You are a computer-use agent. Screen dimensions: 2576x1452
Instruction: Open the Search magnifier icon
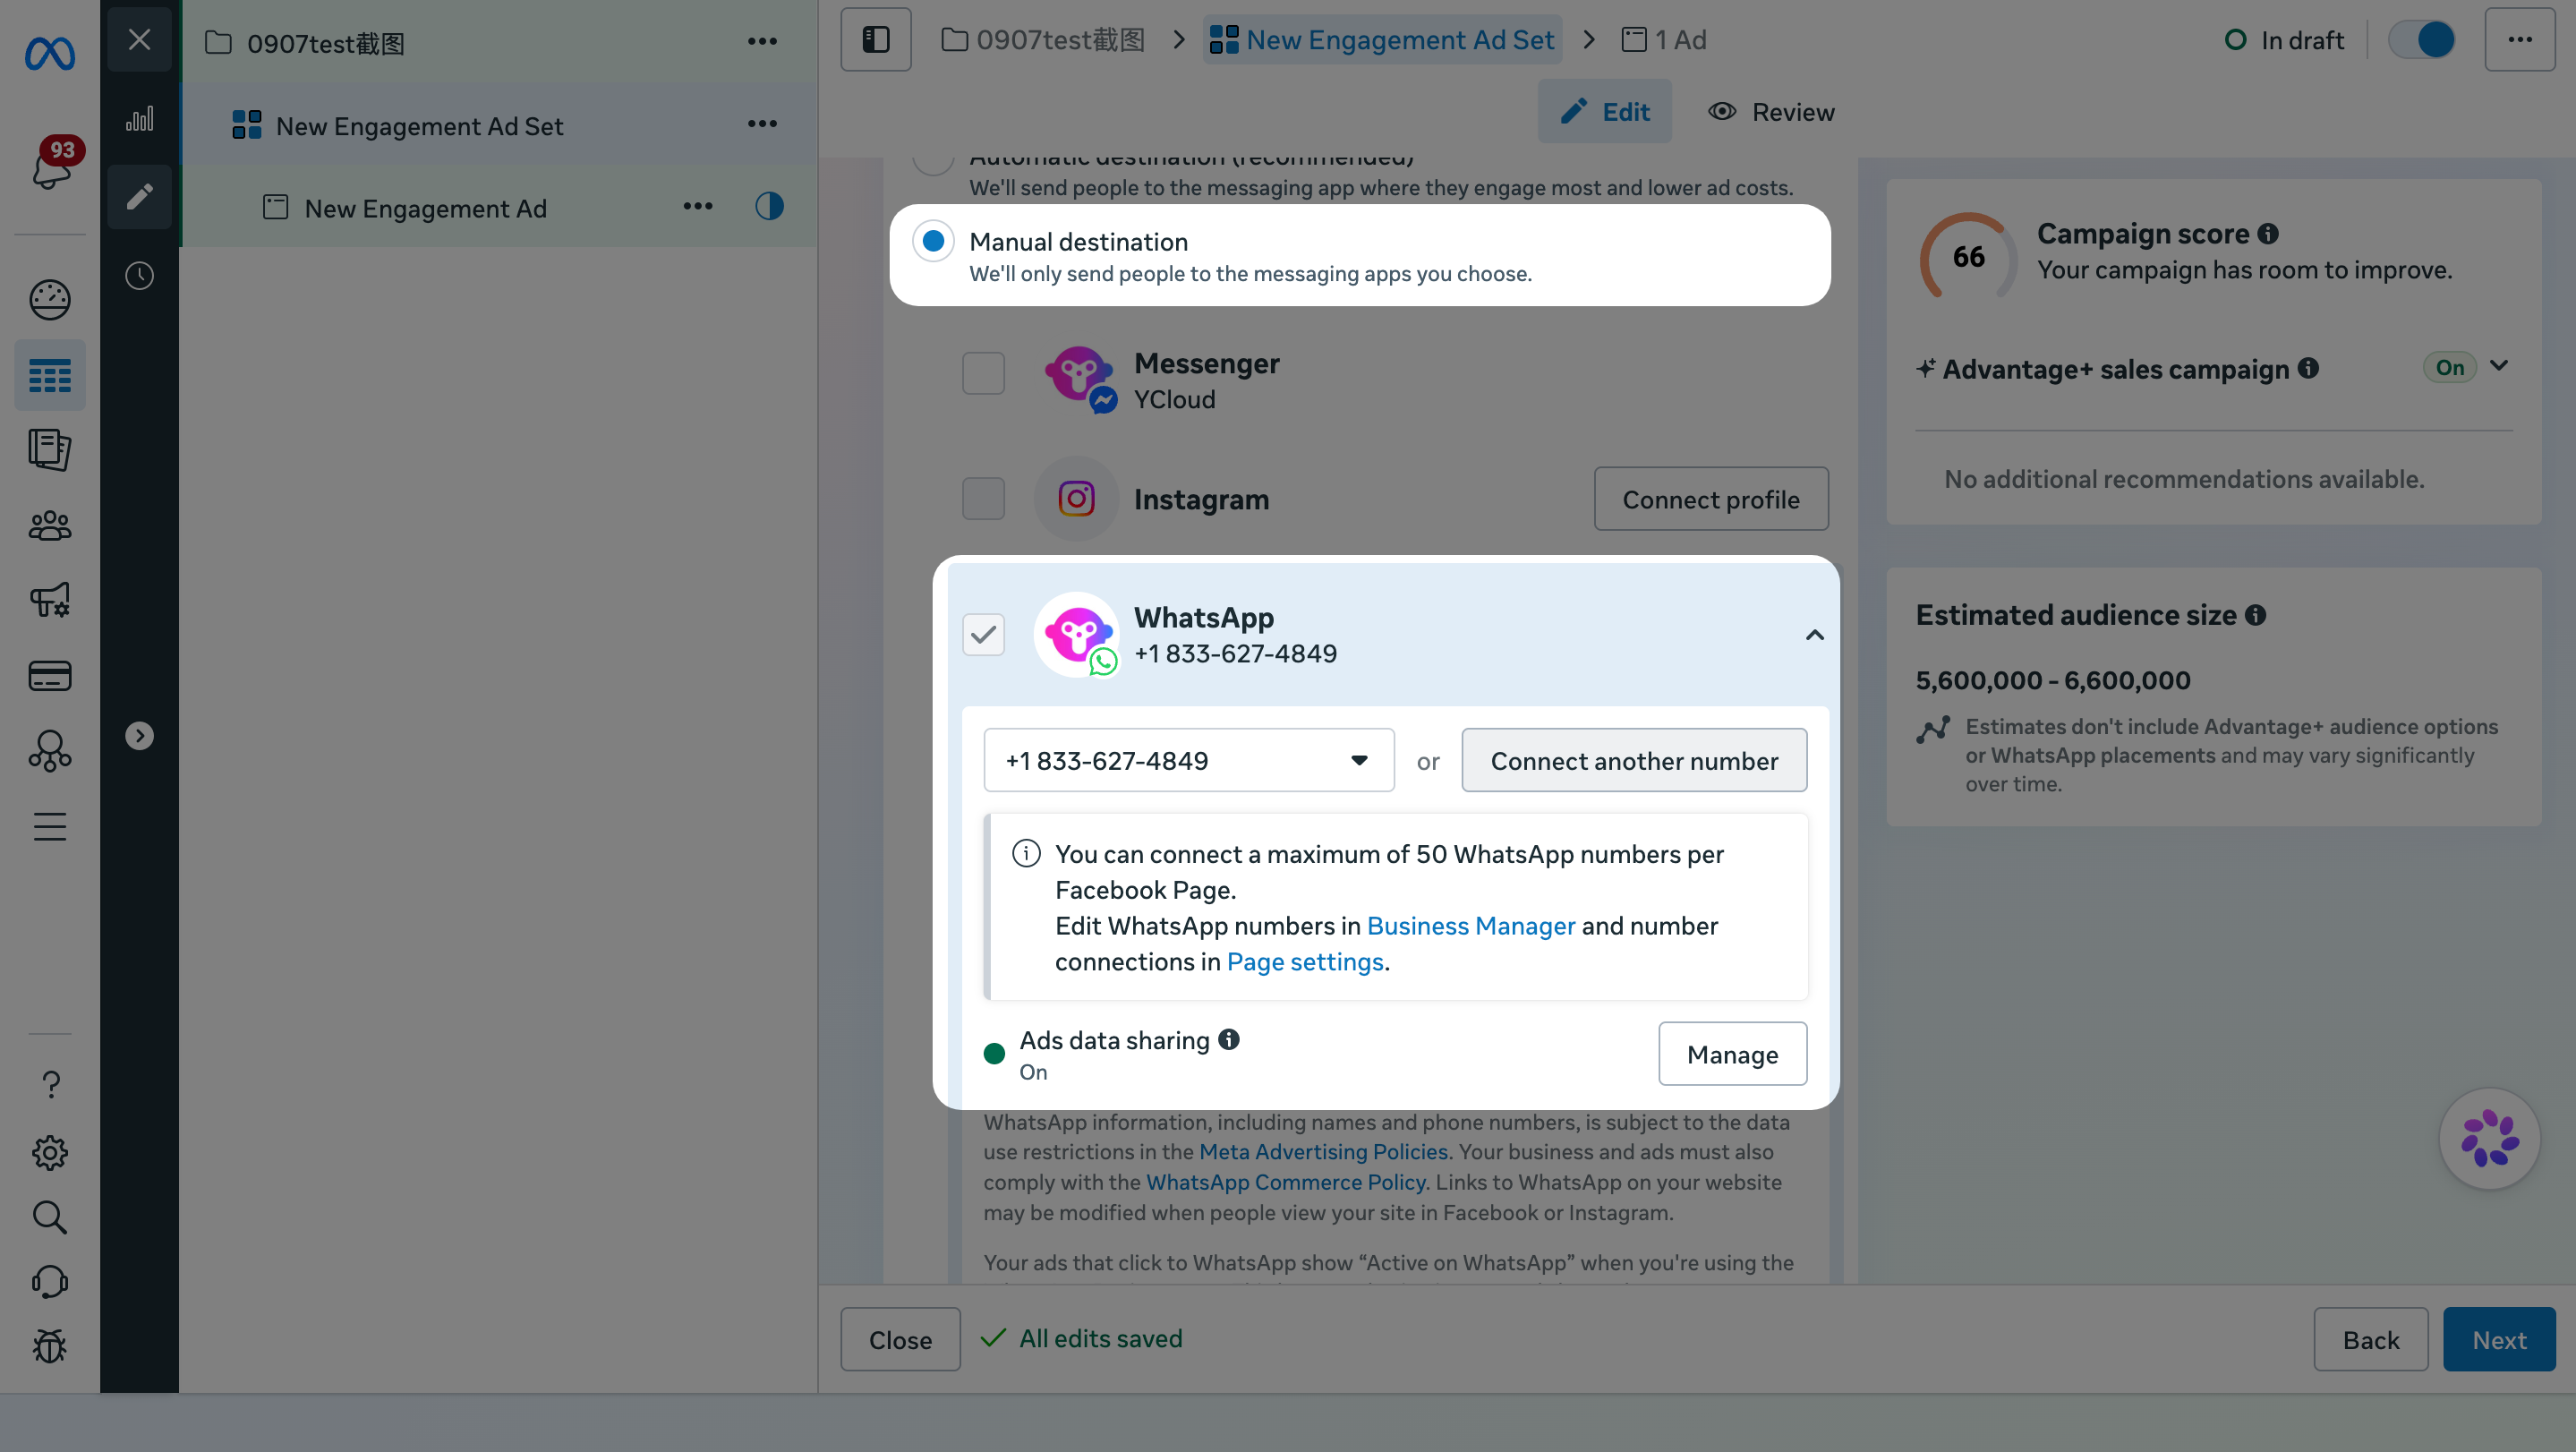click(50, 1218)
